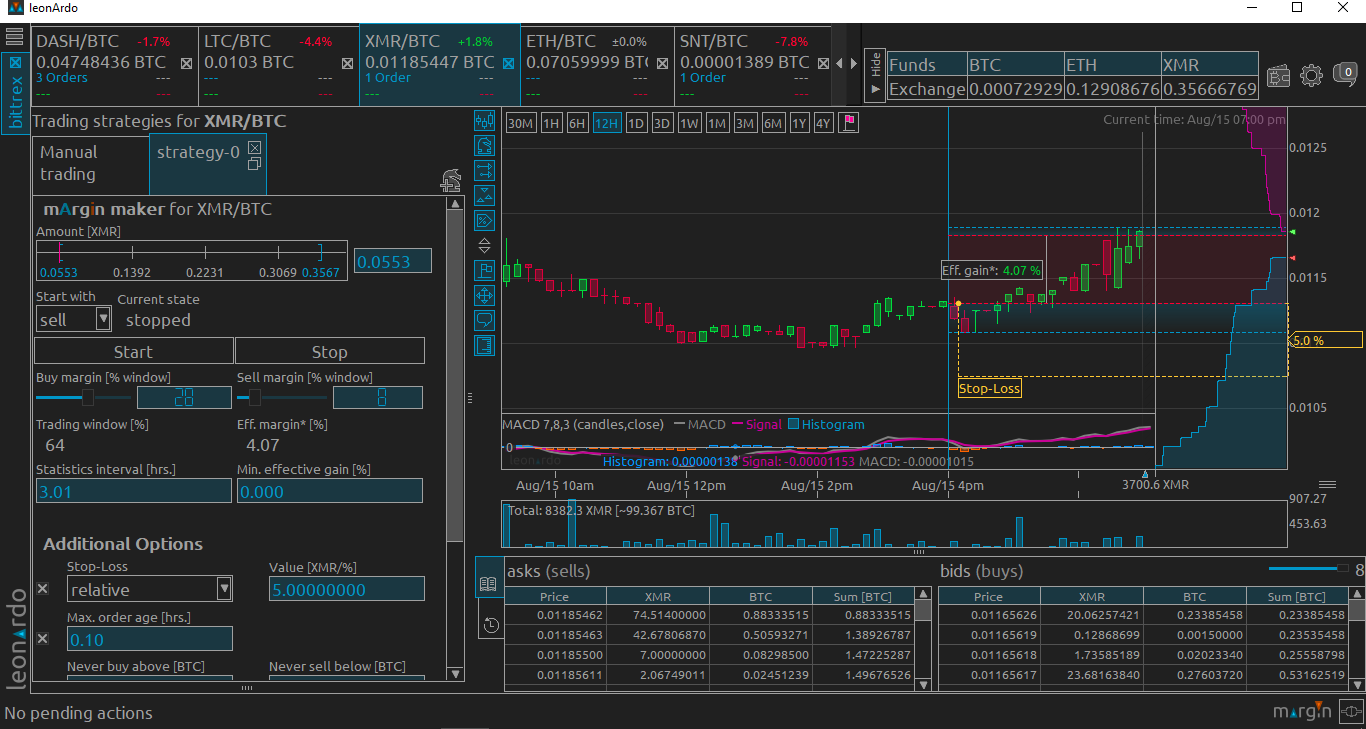Switch to the DASH/BTC market tab

tap(114, 64)
